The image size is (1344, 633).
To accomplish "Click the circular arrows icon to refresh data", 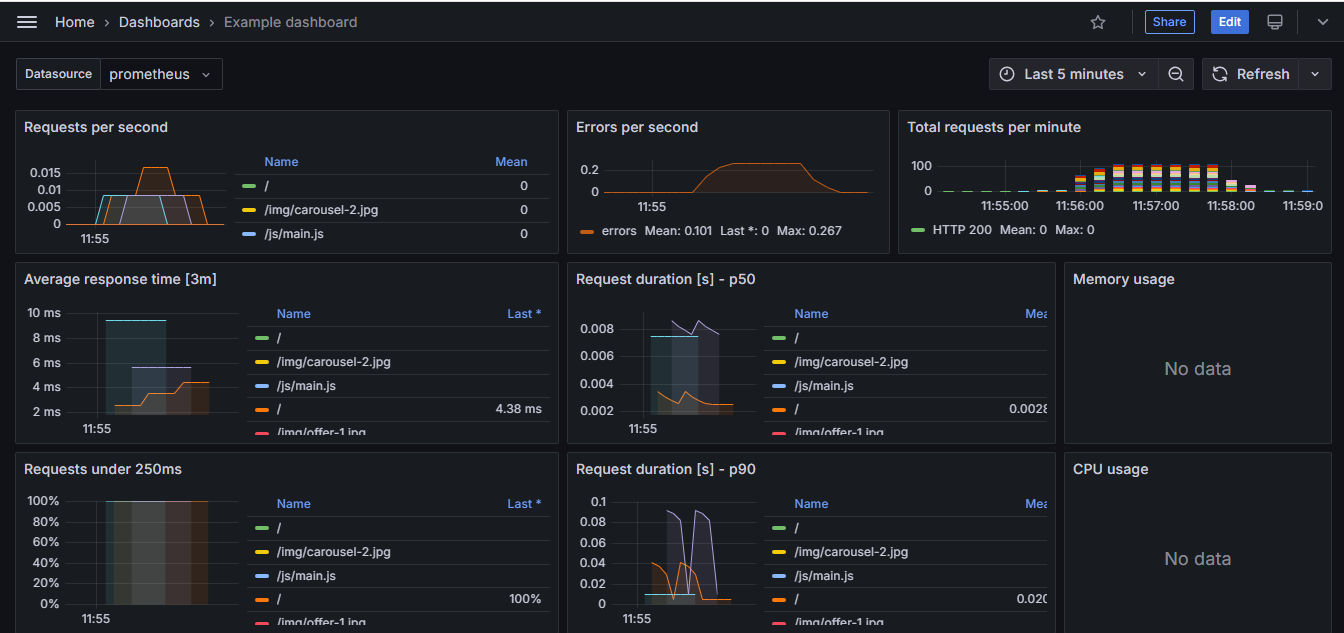I will 1220,73.
